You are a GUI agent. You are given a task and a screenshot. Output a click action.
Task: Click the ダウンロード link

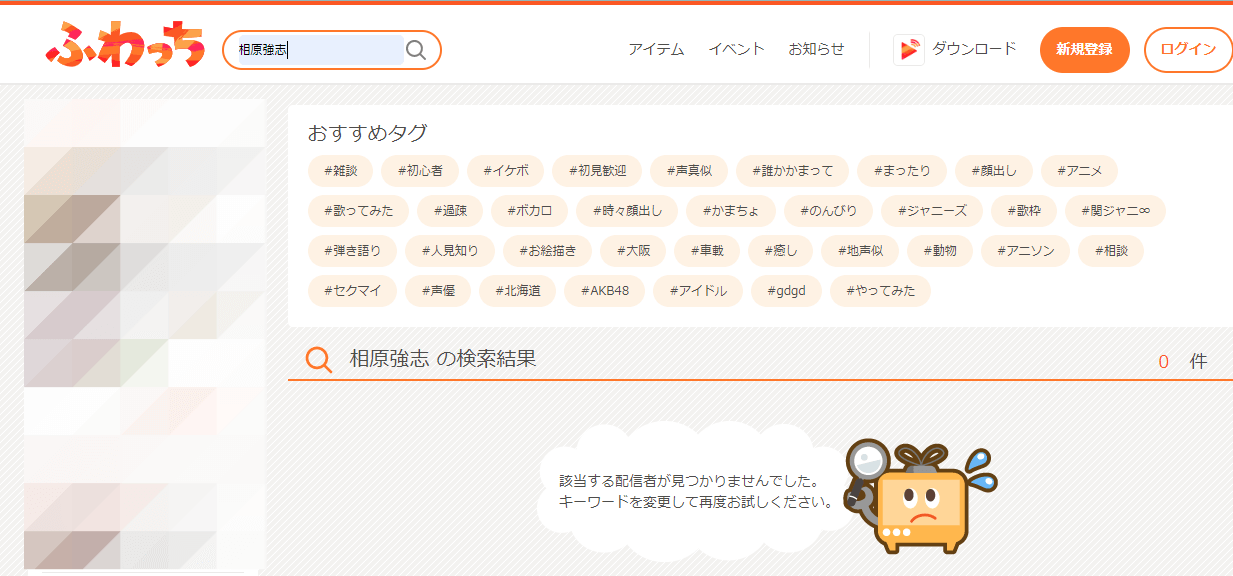pyautogui.click(x=974, y=49)
